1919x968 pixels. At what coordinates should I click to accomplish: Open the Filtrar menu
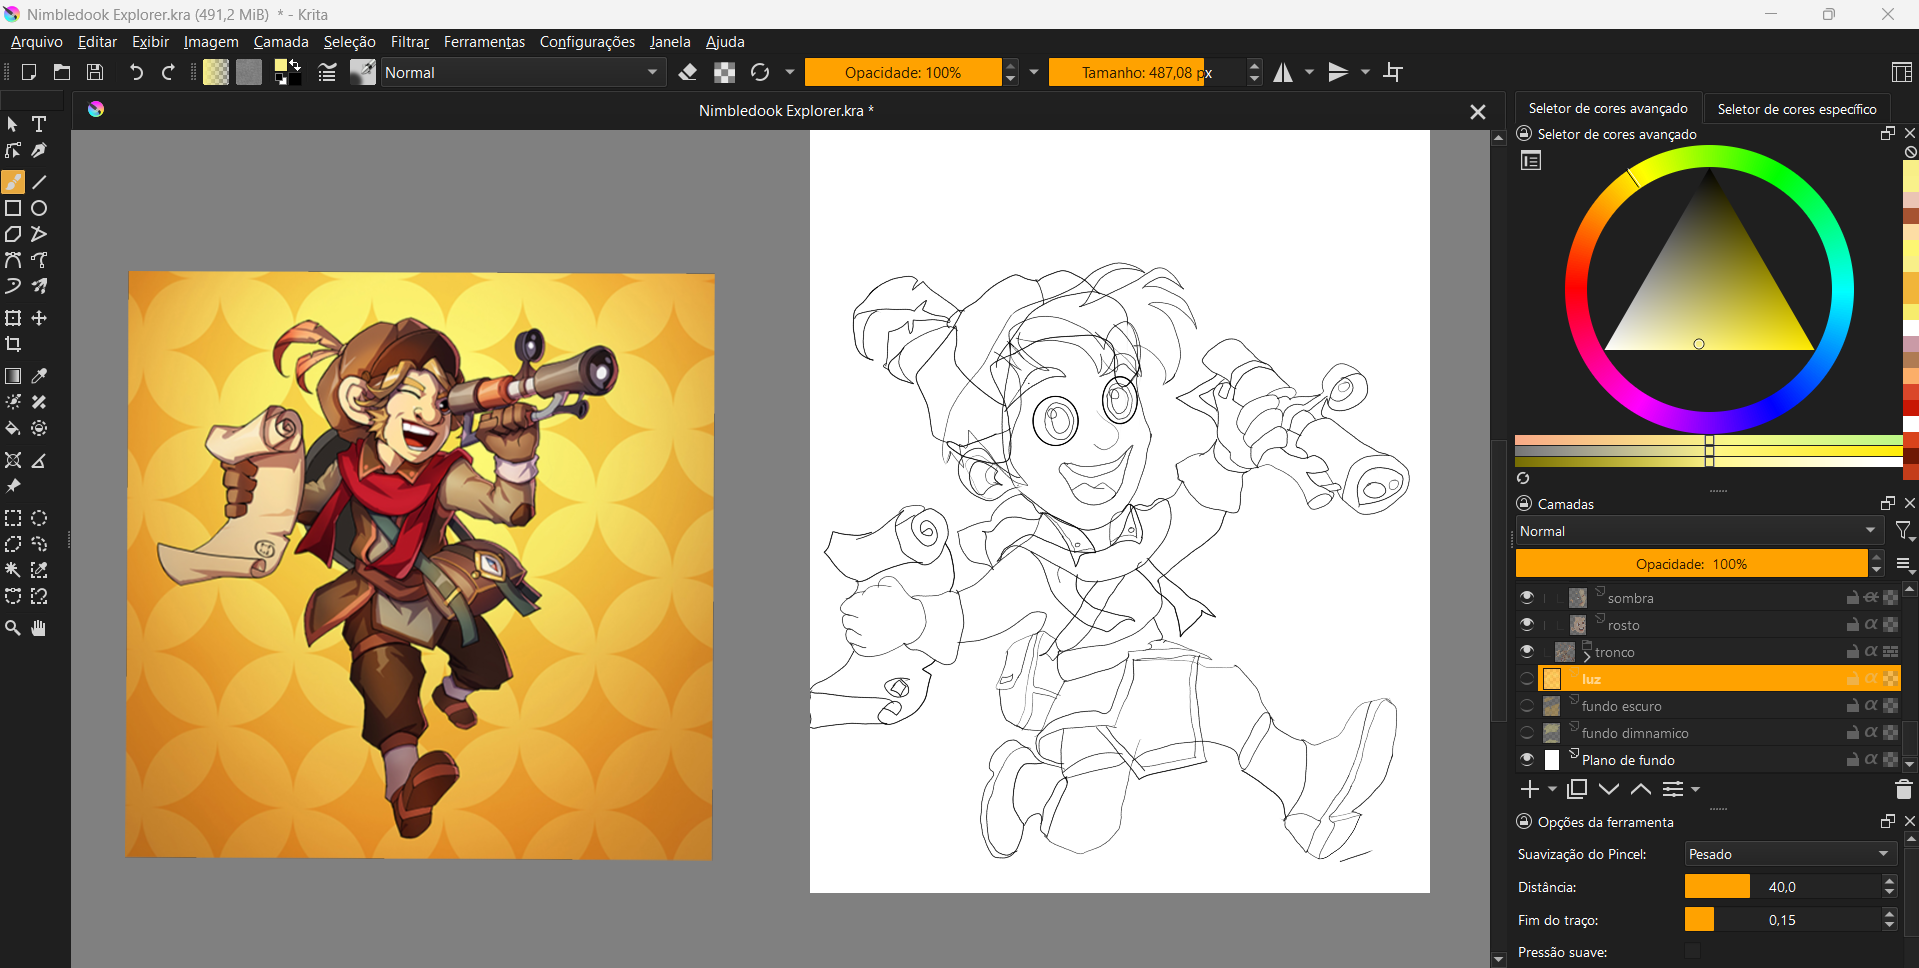(x=409, y=42)
